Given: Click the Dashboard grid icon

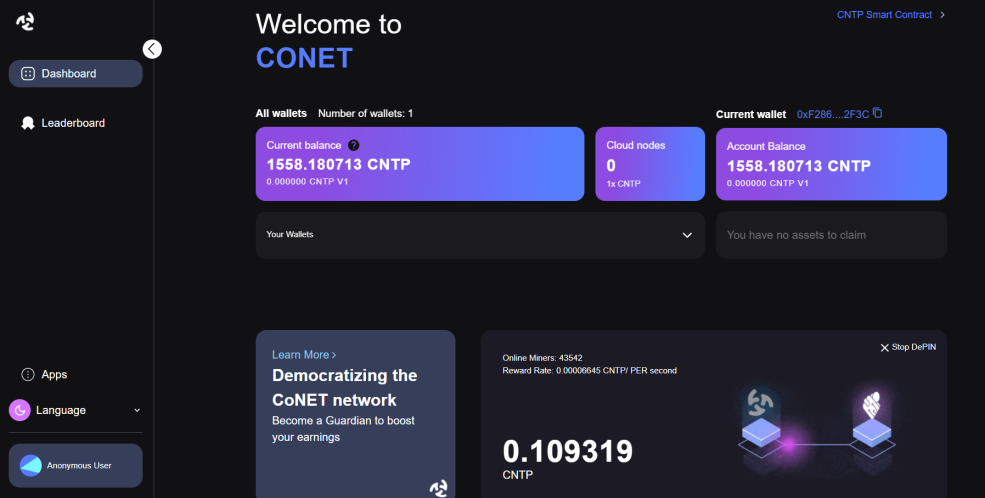Looking at the screenshot, I should (28, 73).
